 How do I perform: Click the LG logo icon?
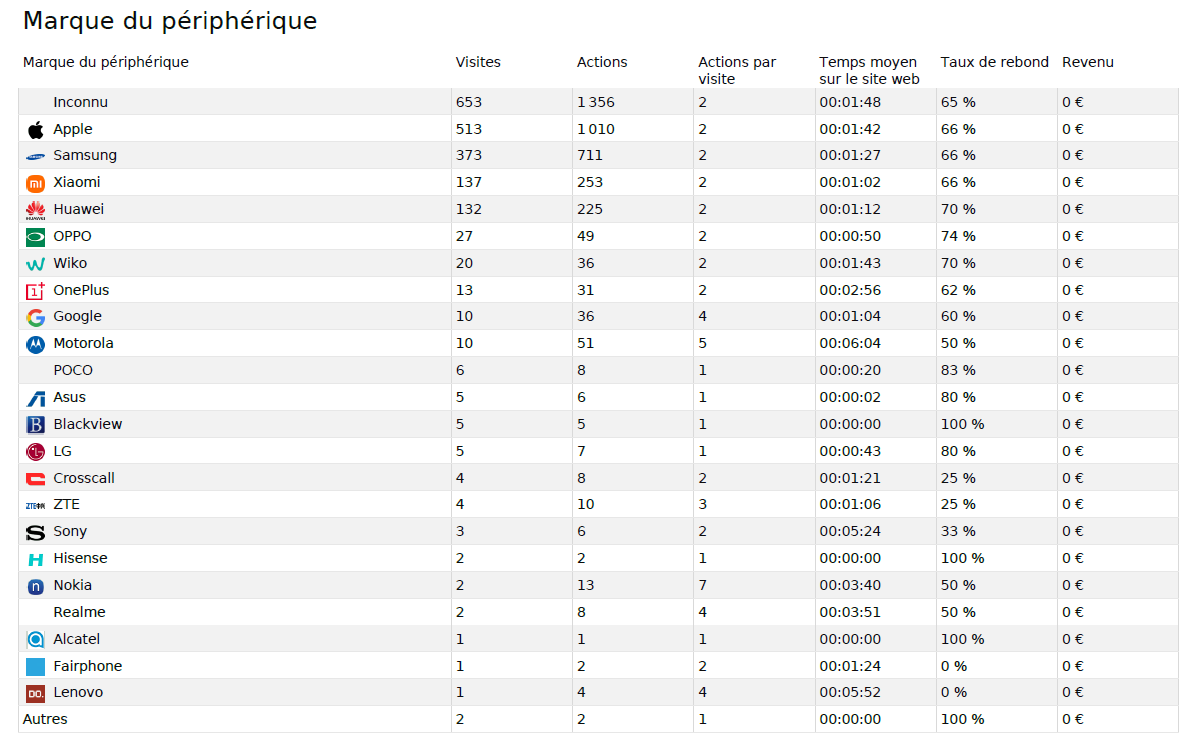tap(36, 452)
